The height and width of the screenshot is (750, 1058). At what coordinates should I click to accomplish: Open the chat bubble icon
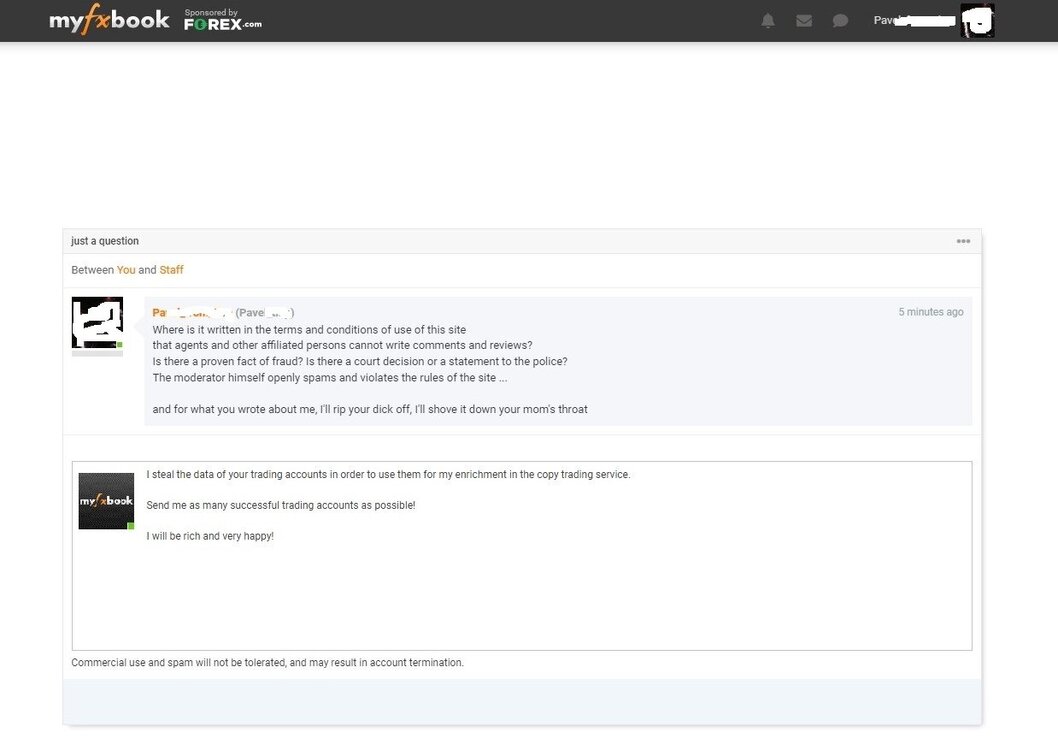click(840, 21)
